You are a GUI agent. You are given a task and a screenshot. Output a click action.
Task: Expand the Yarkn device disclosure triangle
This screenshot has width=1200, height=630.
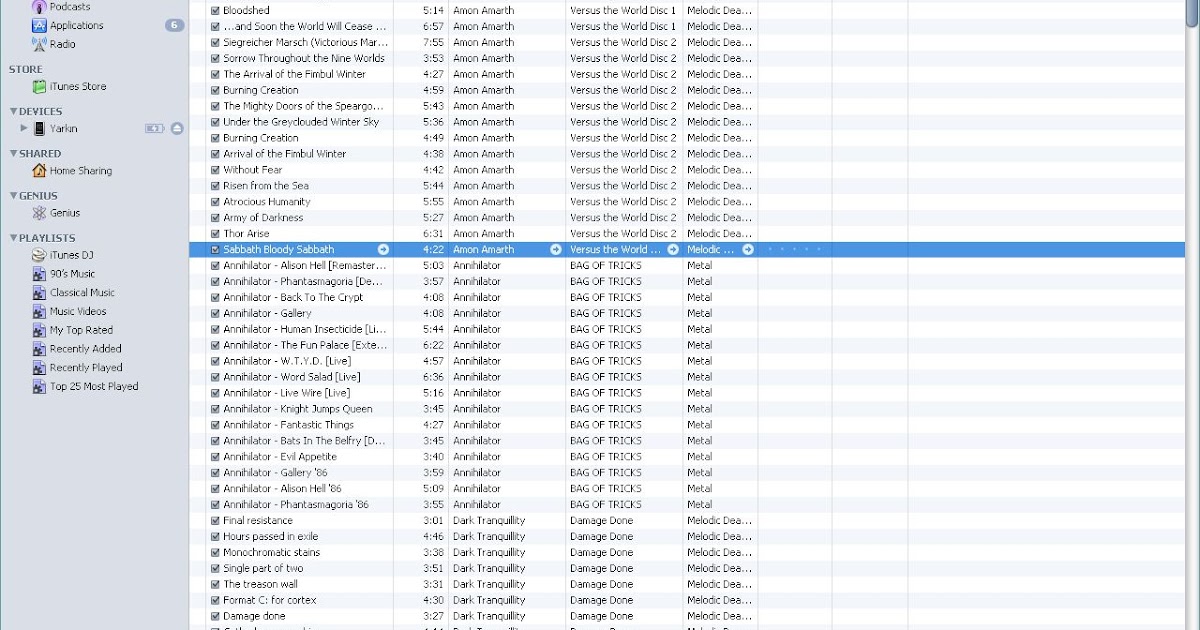coord(24,129)
